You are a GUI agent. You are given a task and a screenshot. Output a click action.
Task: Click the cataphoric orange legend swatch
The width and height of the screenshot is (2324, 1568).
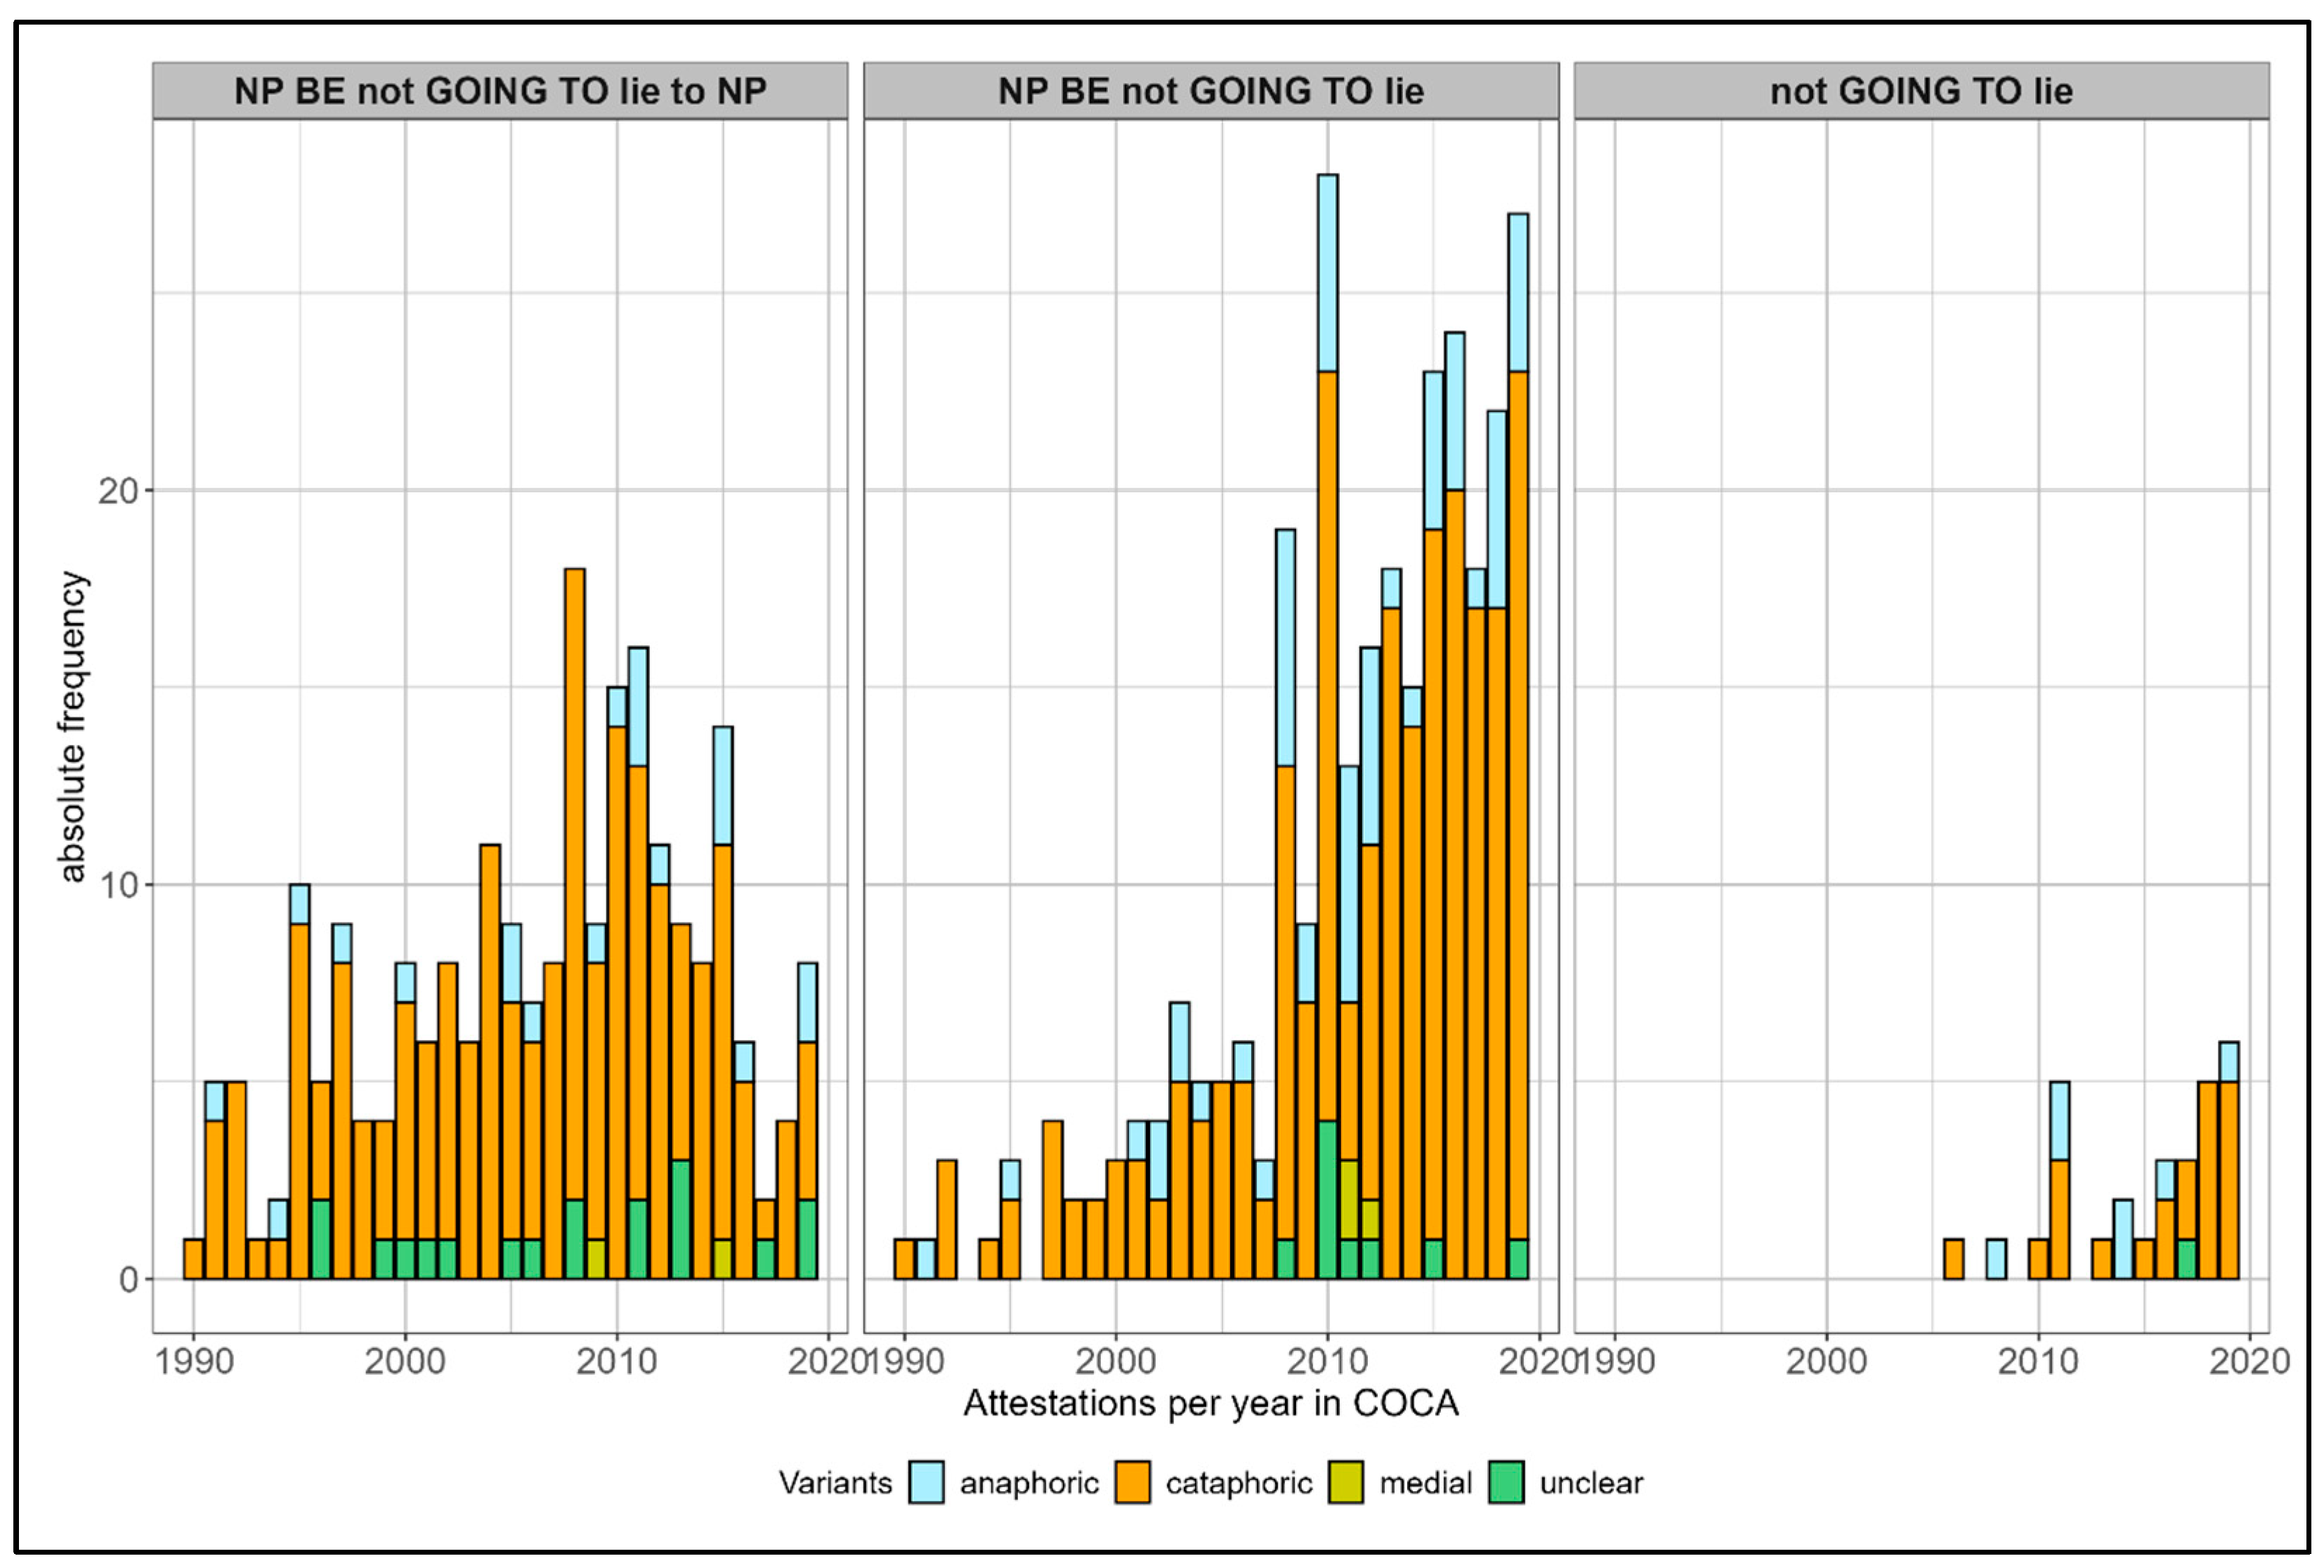1132,1482
